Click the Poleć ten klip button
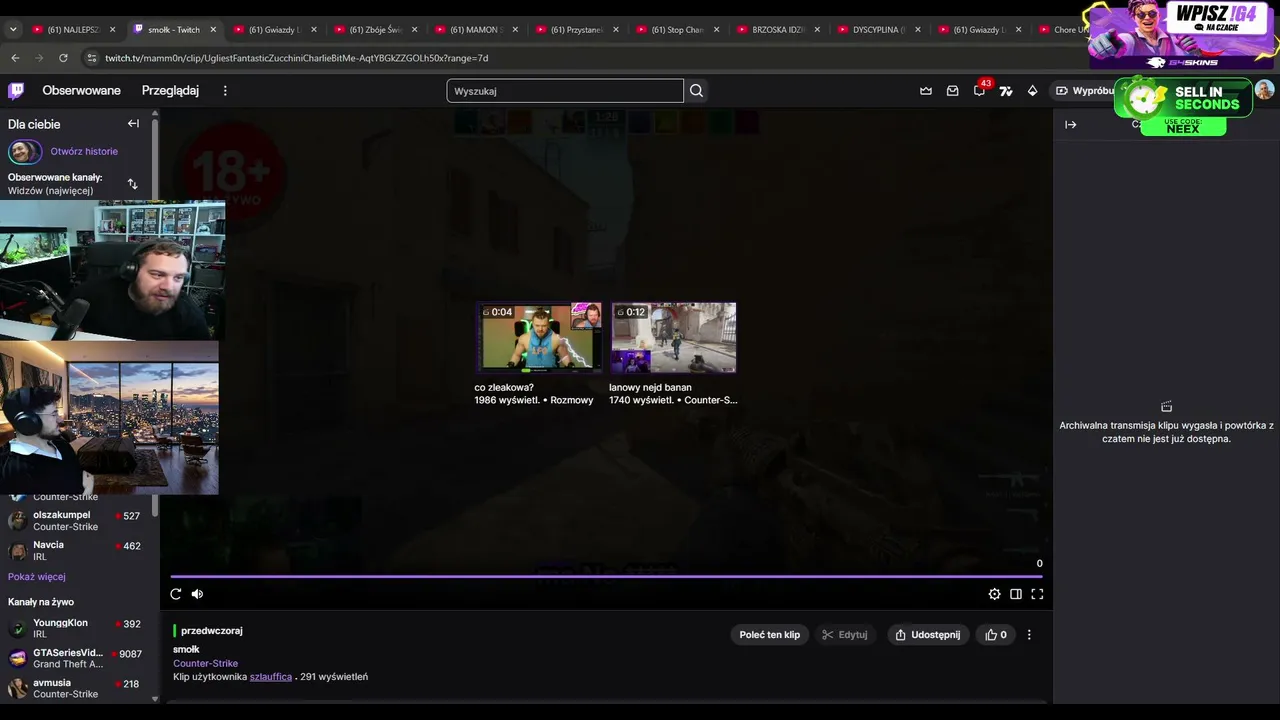The height and width of the screenshot is (720, 1280). [x=769, y=635]
